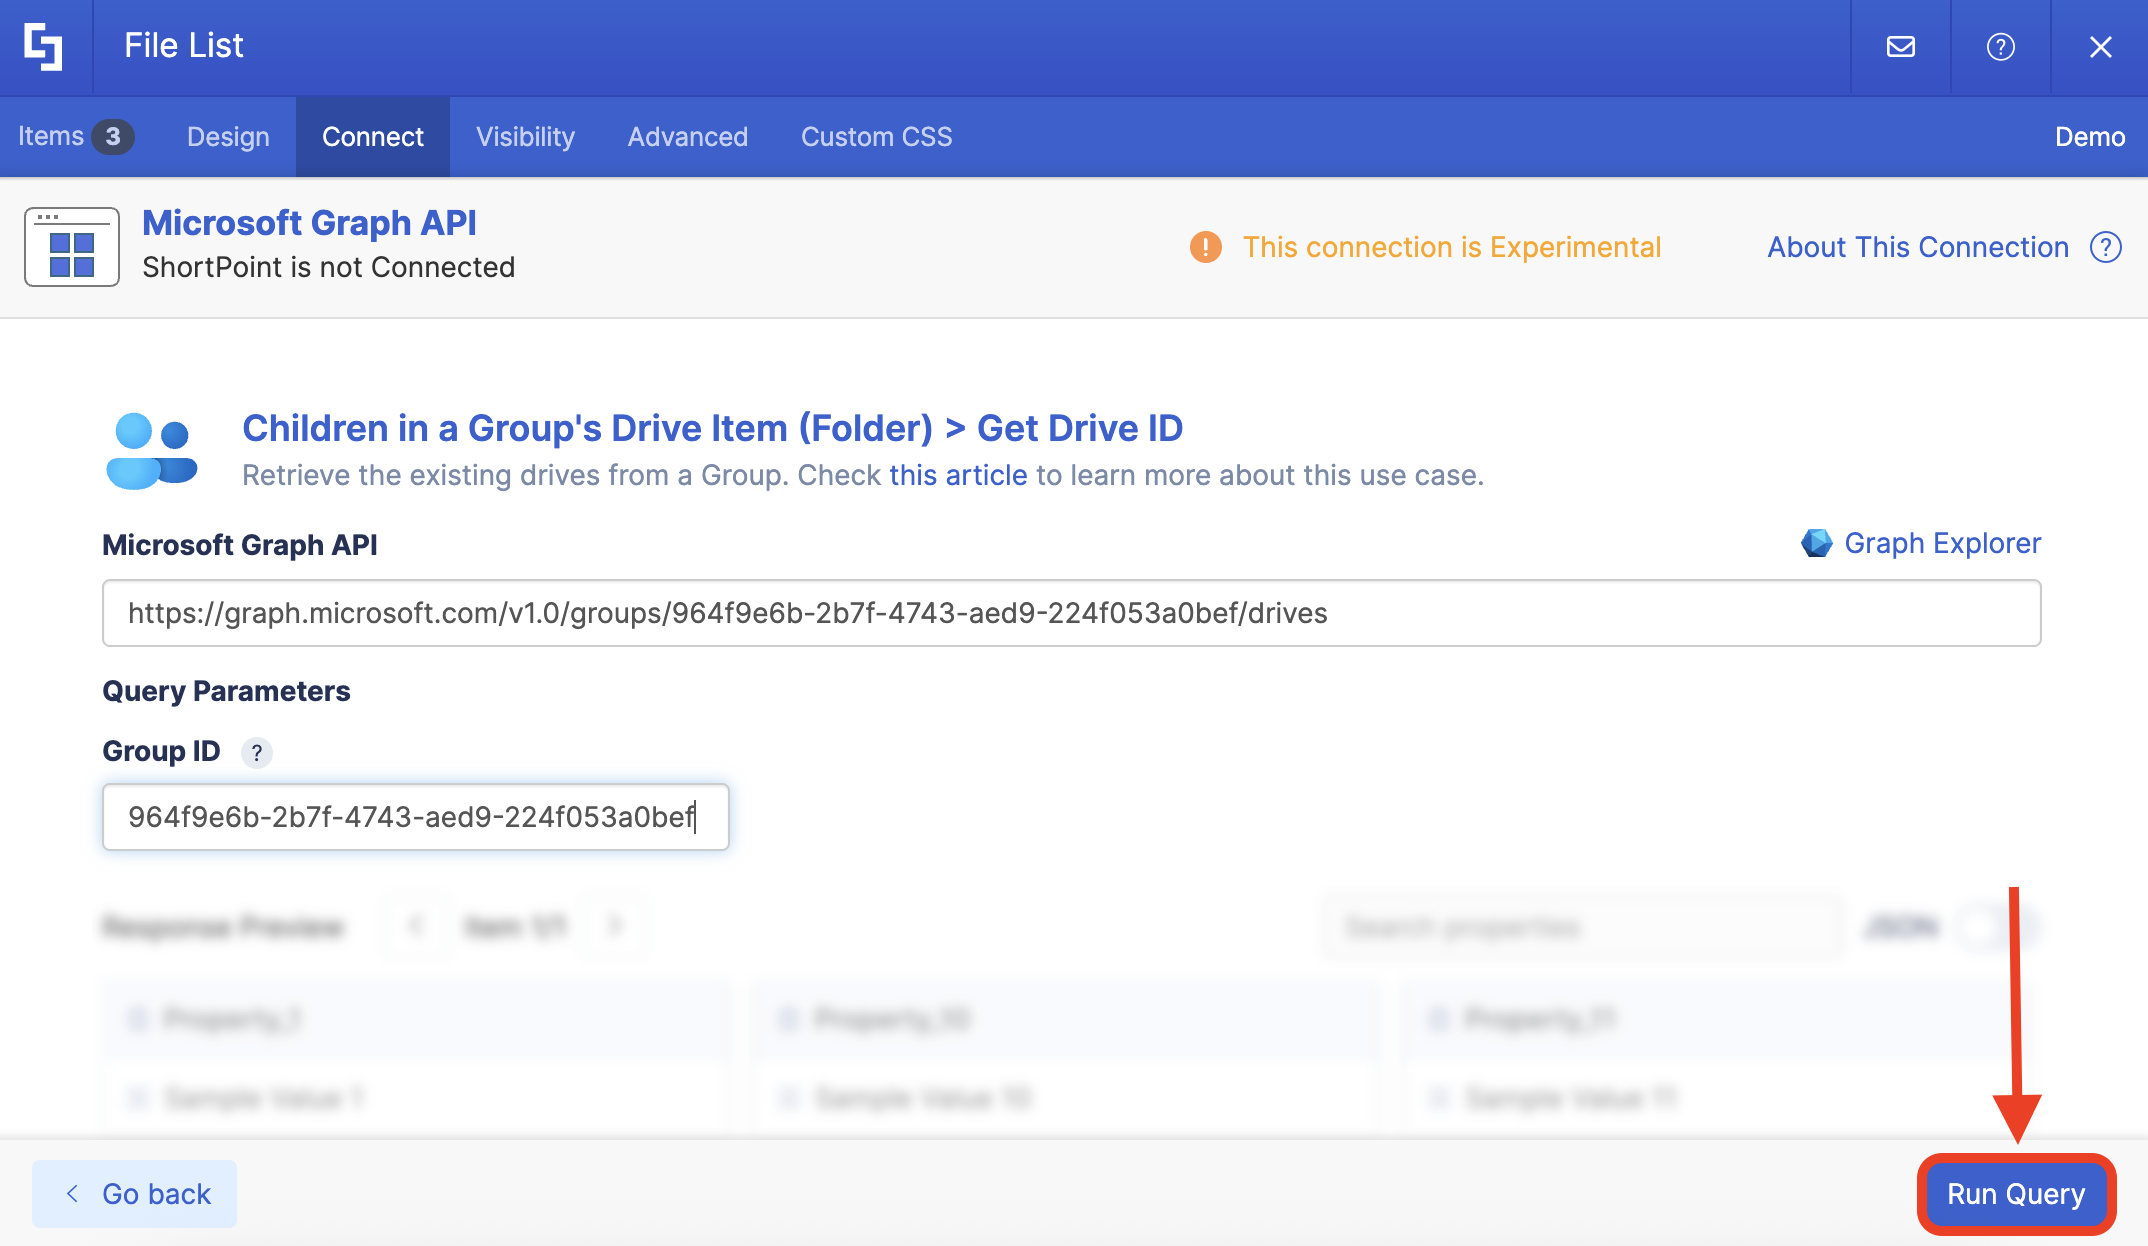This screenshot has width=2148, height=1246.
Task: Open the Visibility tab
Action: pyautogui.click(x=525, y=137)
